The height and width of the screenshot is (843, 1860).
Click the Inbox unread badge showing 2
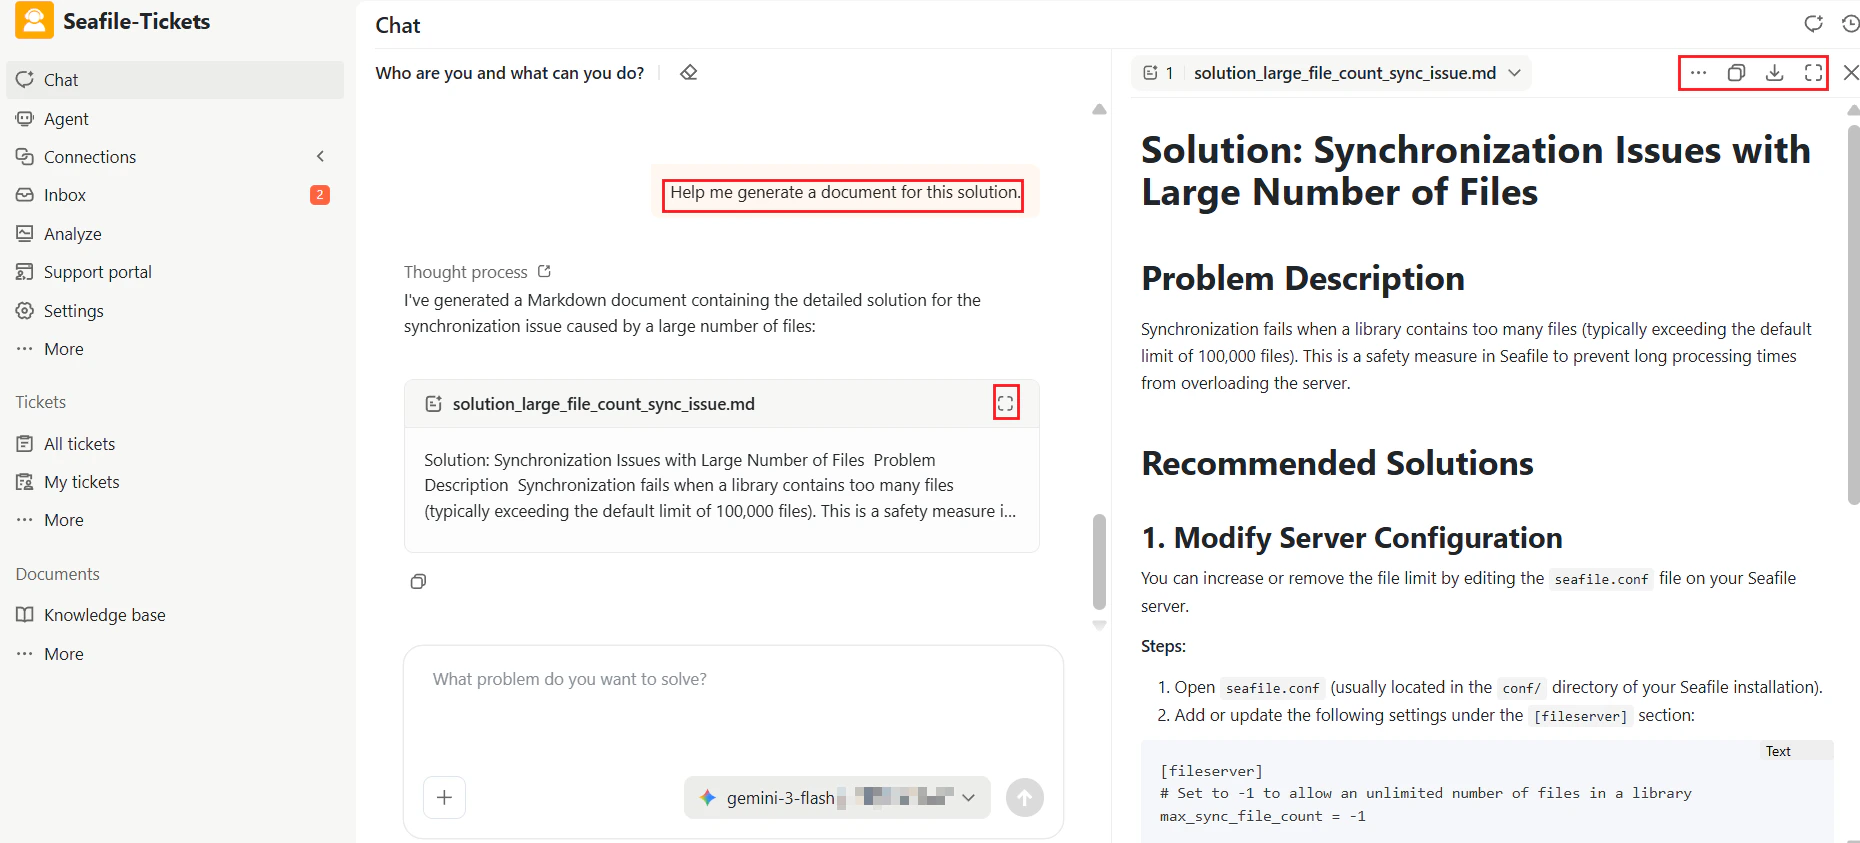(320, 195)
